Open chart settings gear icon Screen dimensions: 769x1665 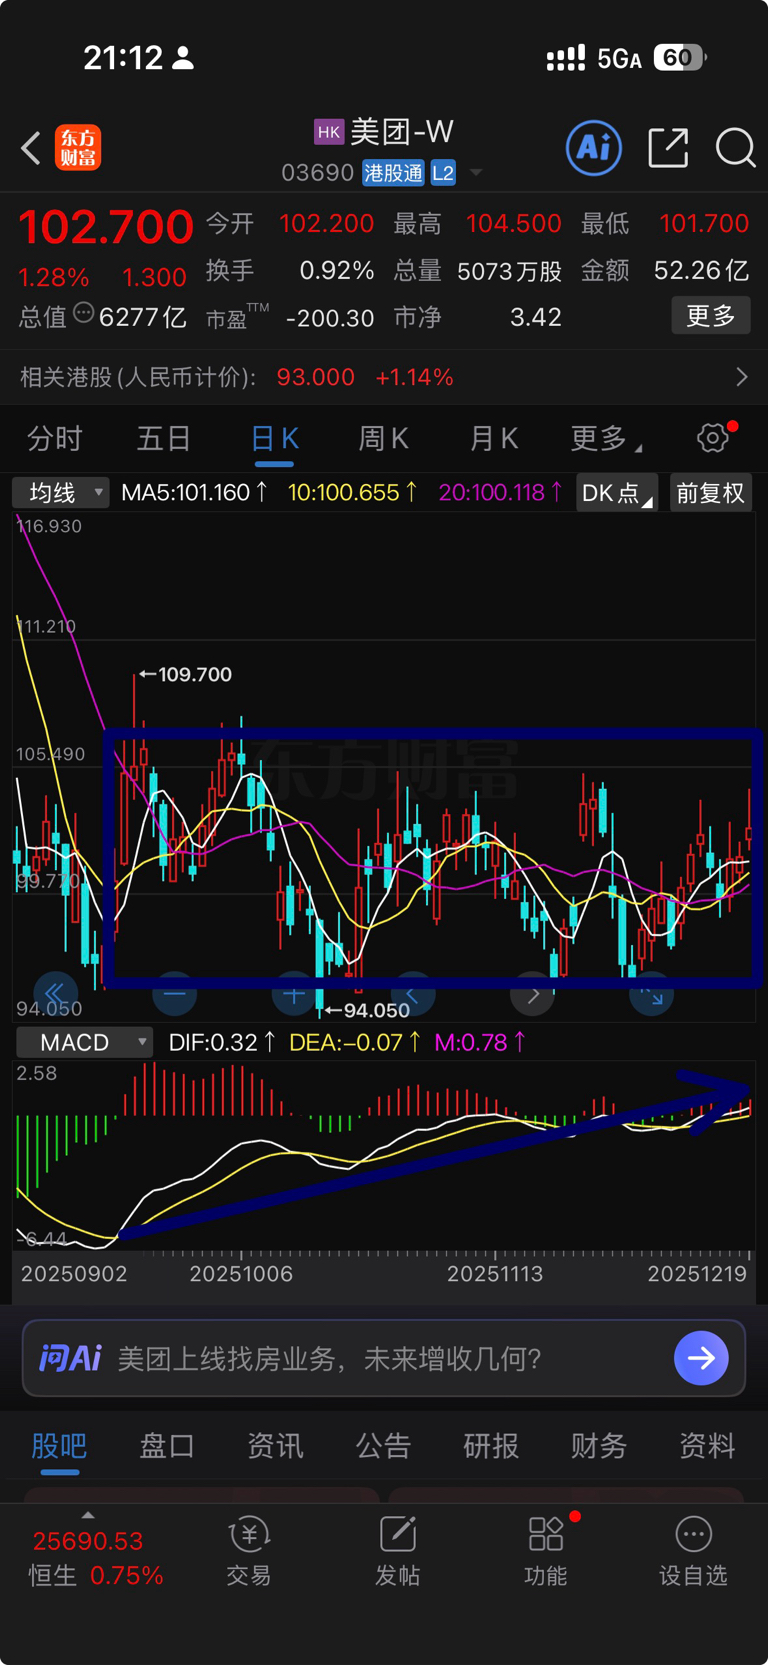pos(713,437)
